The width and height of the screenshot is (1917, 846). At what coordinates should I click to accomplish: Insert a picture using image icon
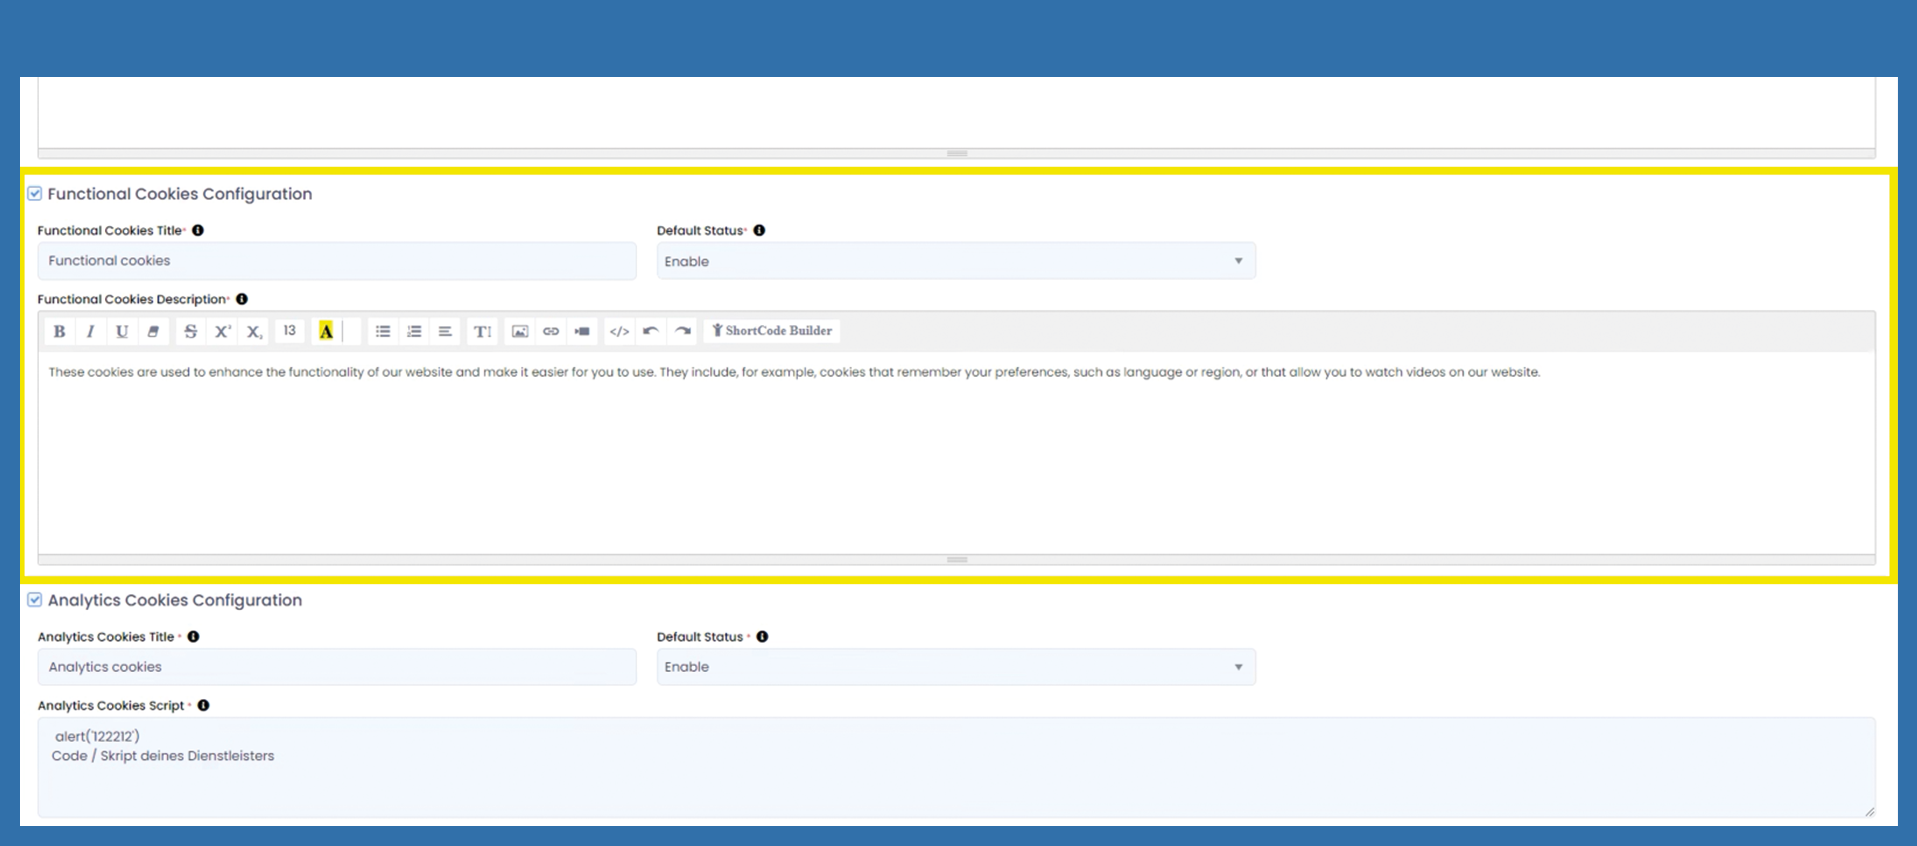[520, 331]
